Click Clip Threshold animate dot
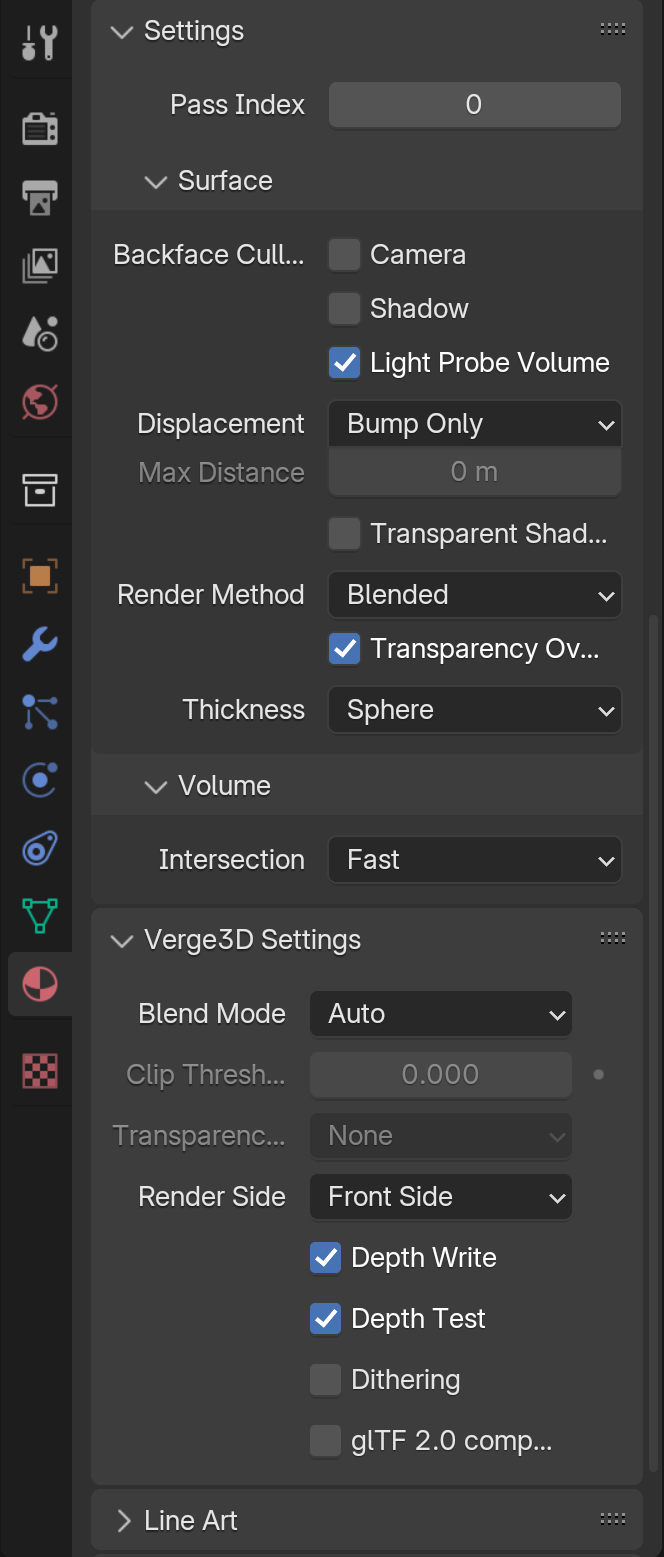The width and height of the screenshot is (664, 1557). coord(599,1075)
